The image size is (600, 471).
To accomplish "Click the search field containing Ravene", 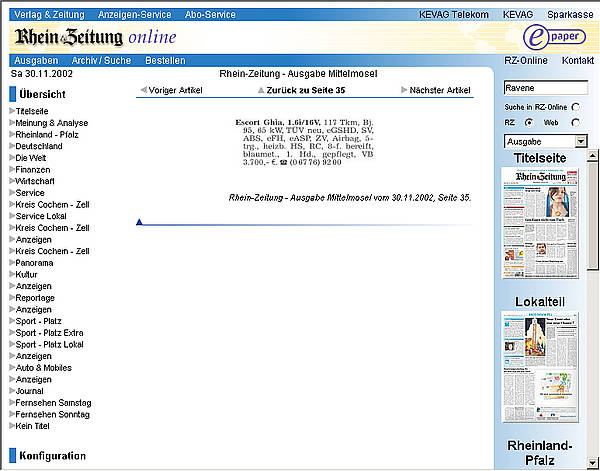I will (546, 88).
